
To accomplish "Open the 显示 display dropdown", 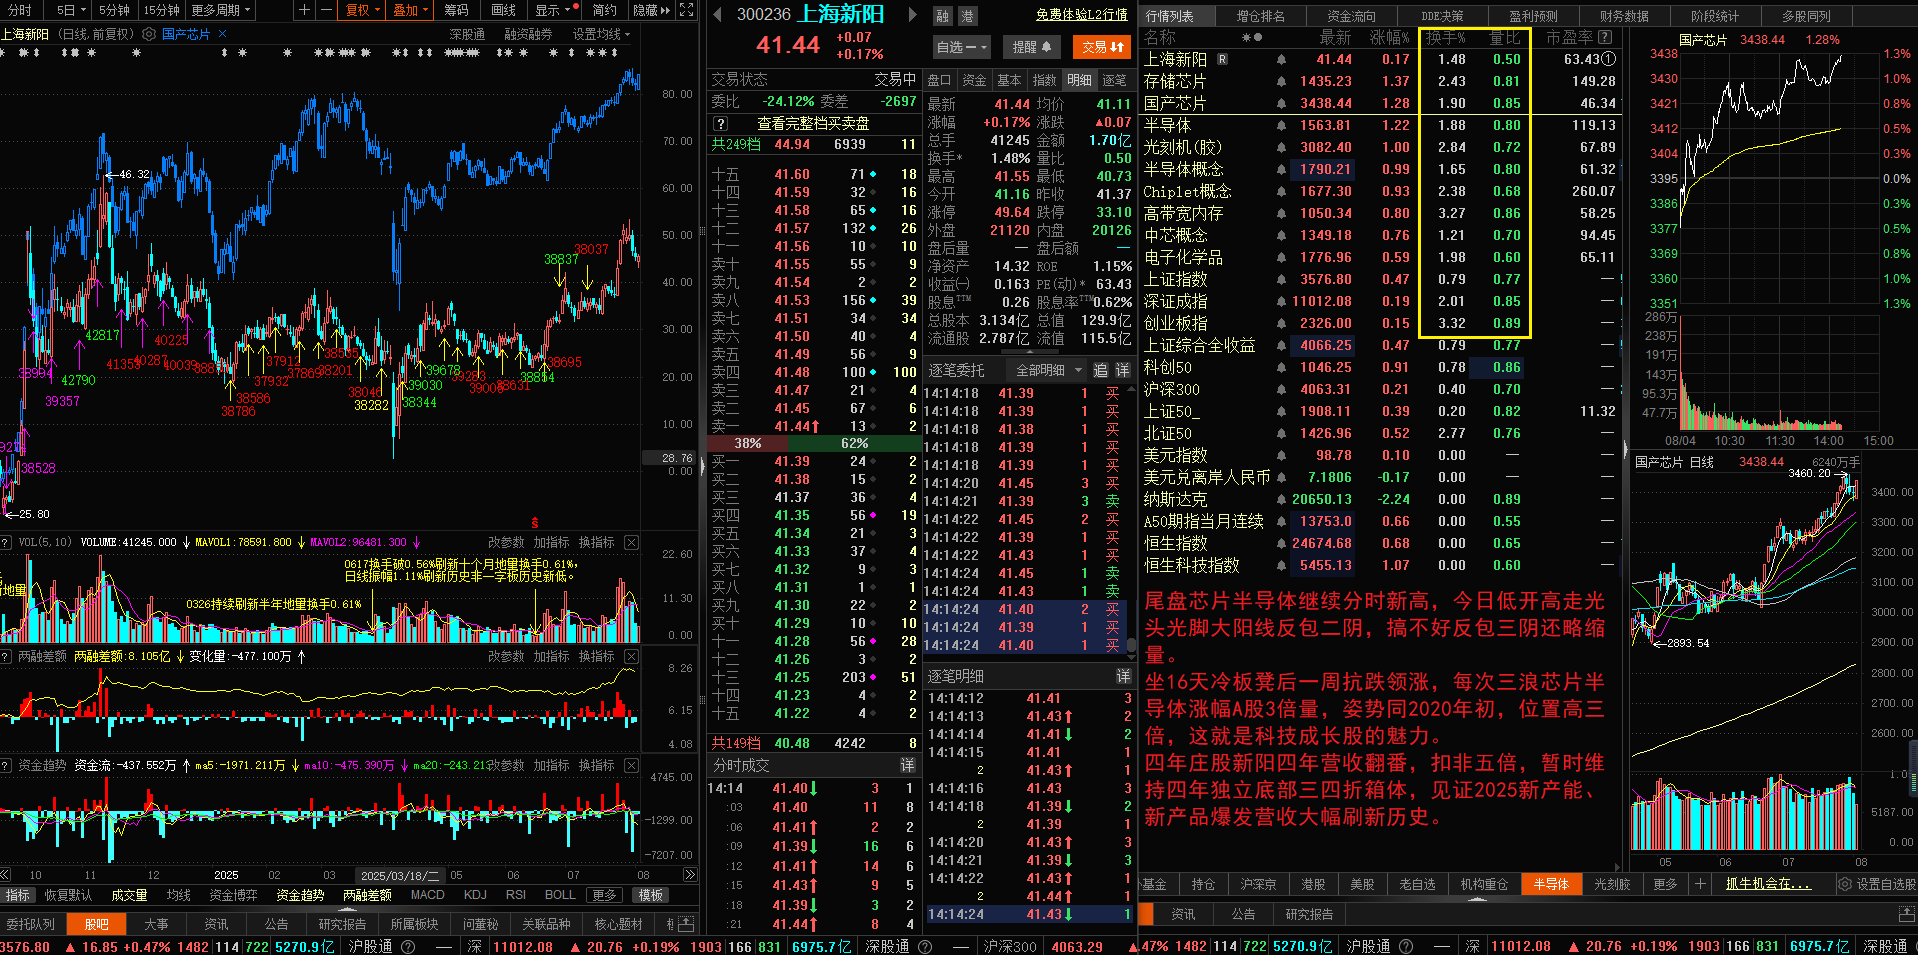I will click(552, 10).
